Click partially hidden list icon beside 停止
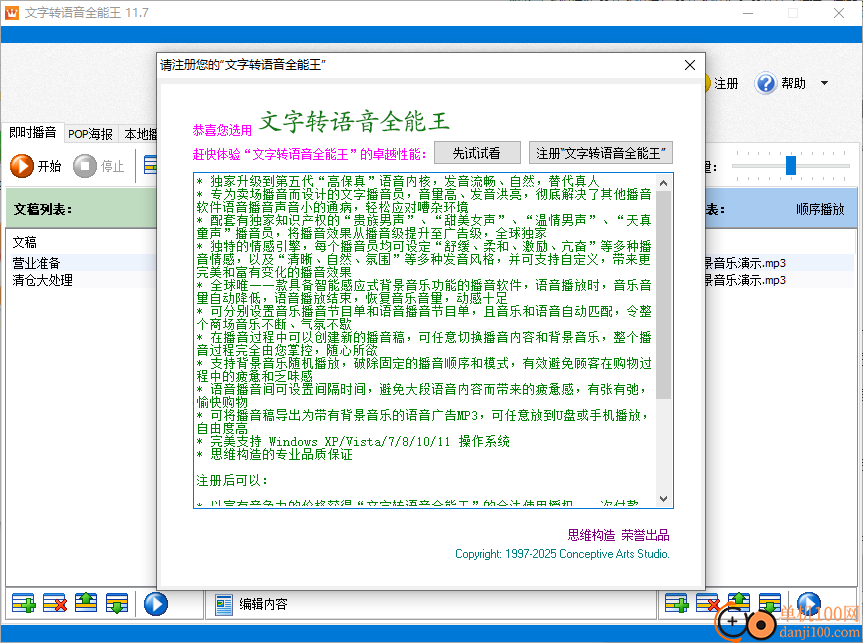Viewport: 863px width, 643px height. click(x=150, y=165)
